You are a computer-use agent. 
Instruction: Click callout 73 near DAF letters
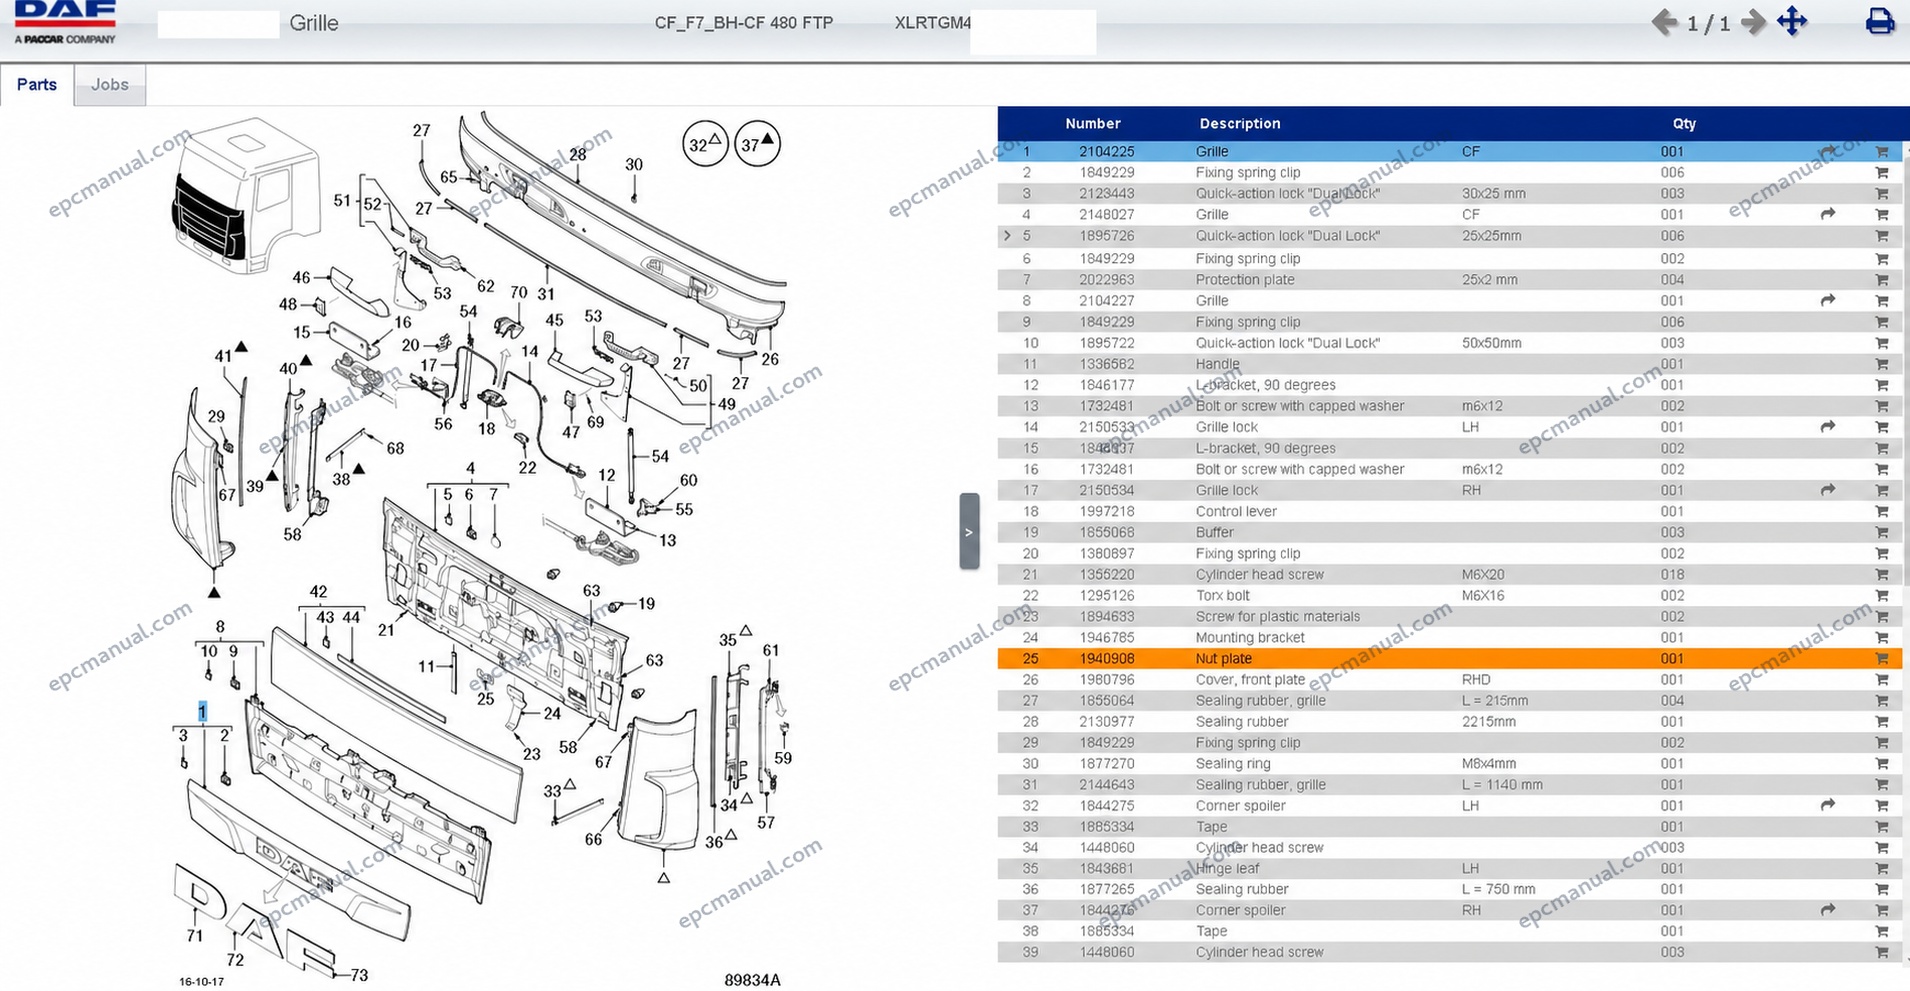tap(359, 975)
